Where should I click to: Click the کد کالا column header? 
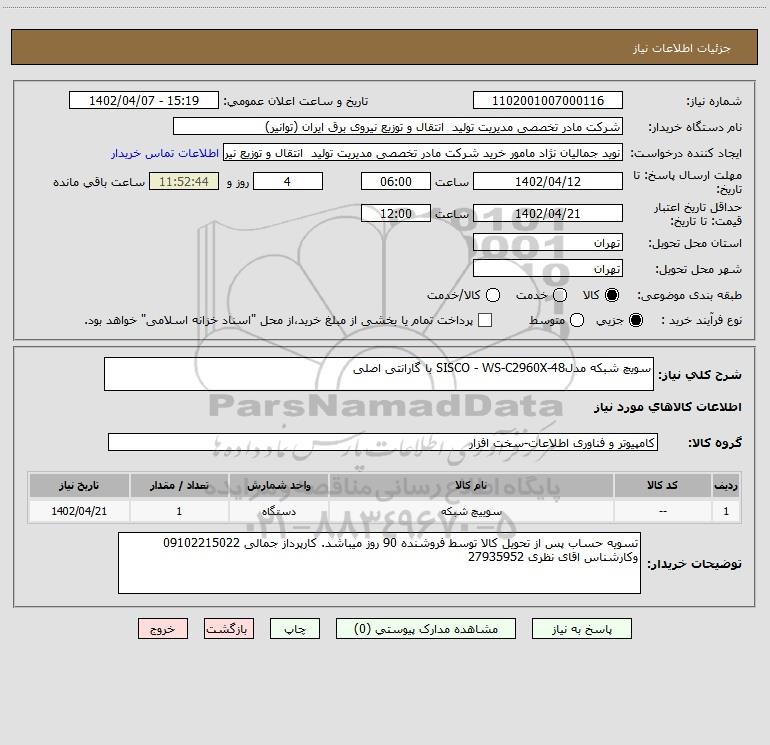(x=662, y=485)
